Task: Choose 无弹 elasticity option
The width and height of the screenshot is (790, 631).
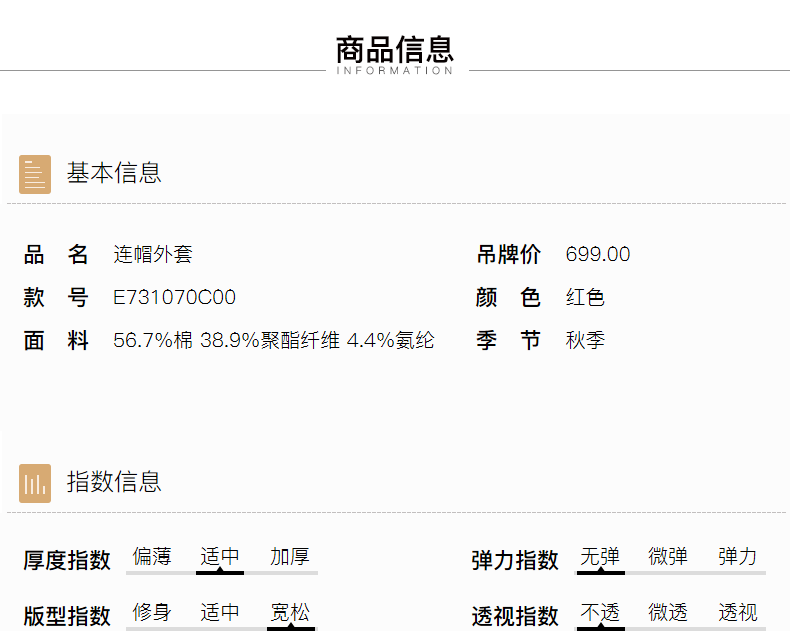Action: click(x=600, y=556)
